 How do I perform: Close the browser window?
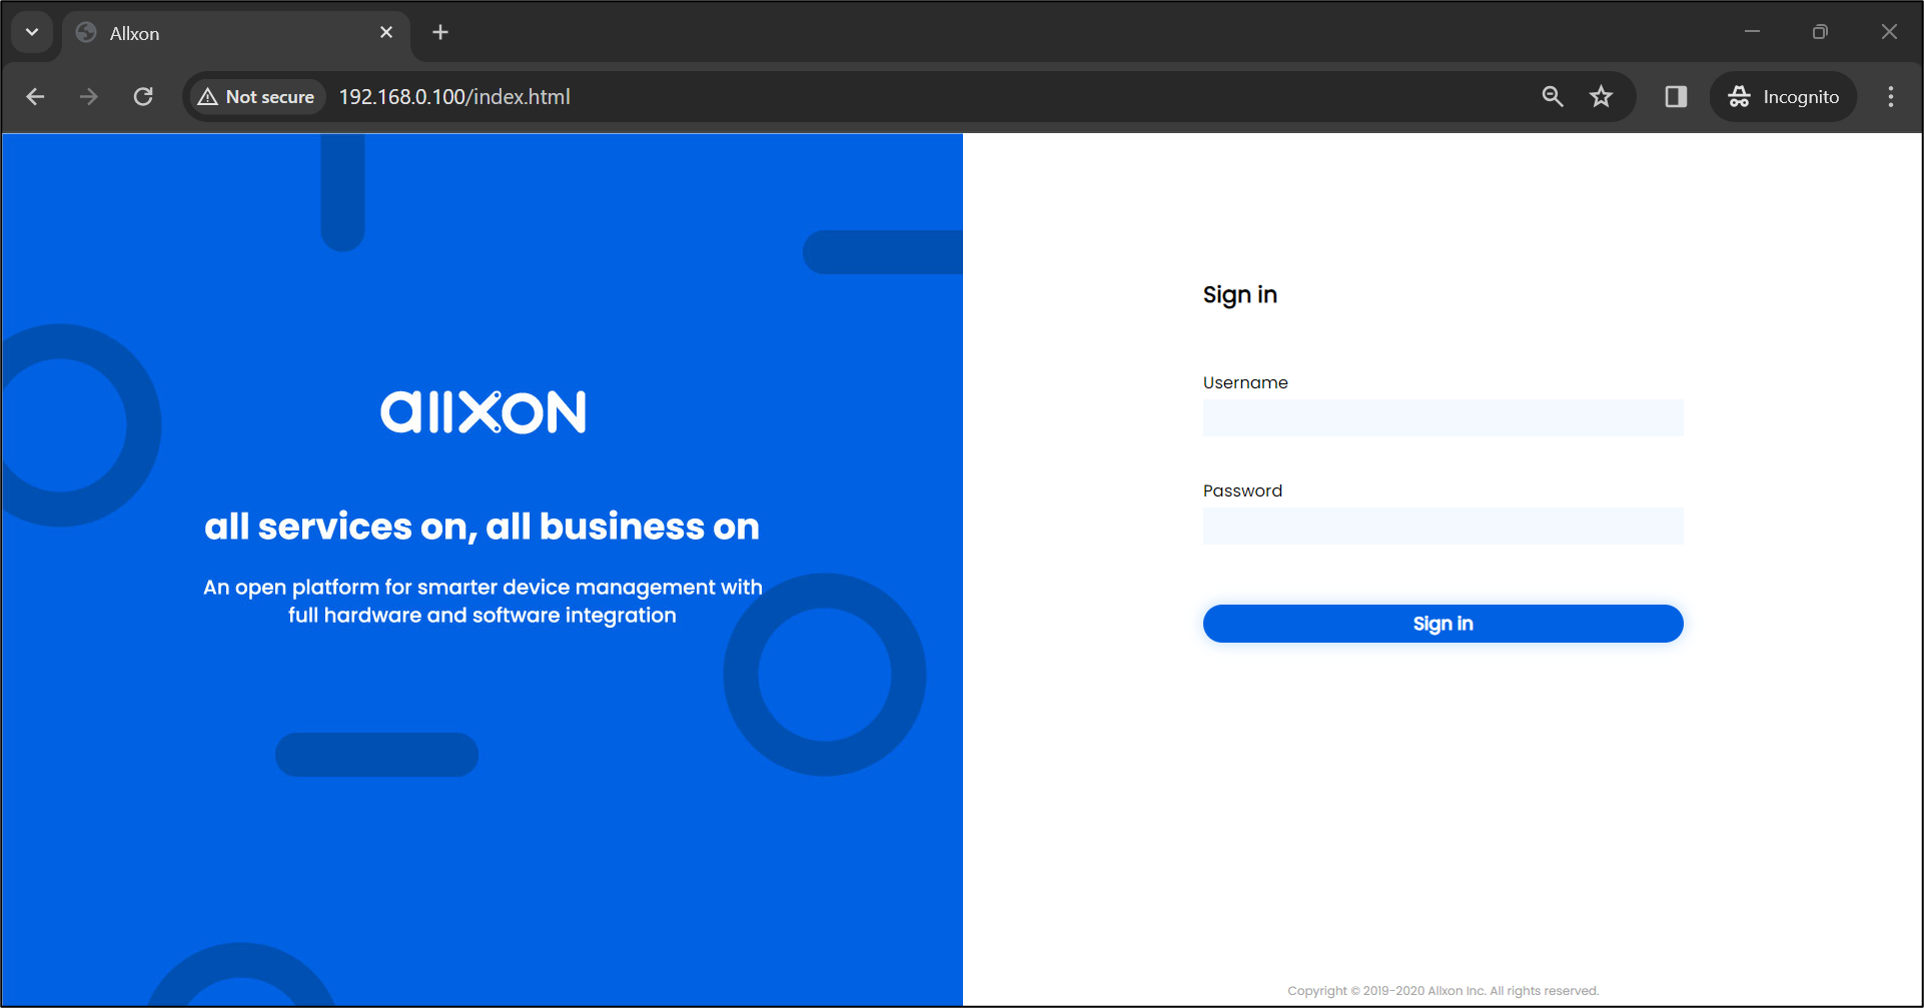tap(1888, 32)
